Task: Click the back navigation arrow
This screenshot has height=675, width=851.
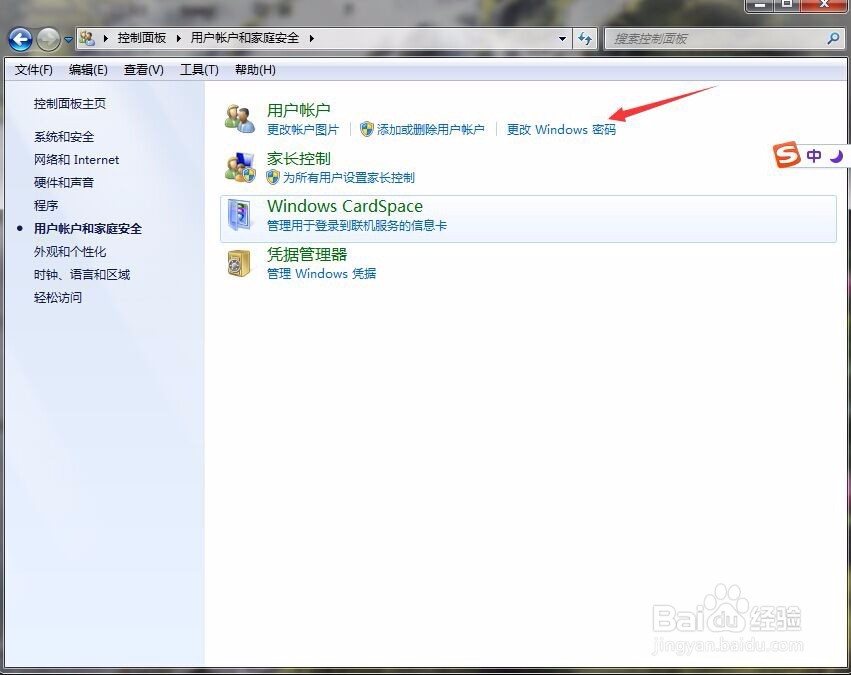Action: click(20, 39)
